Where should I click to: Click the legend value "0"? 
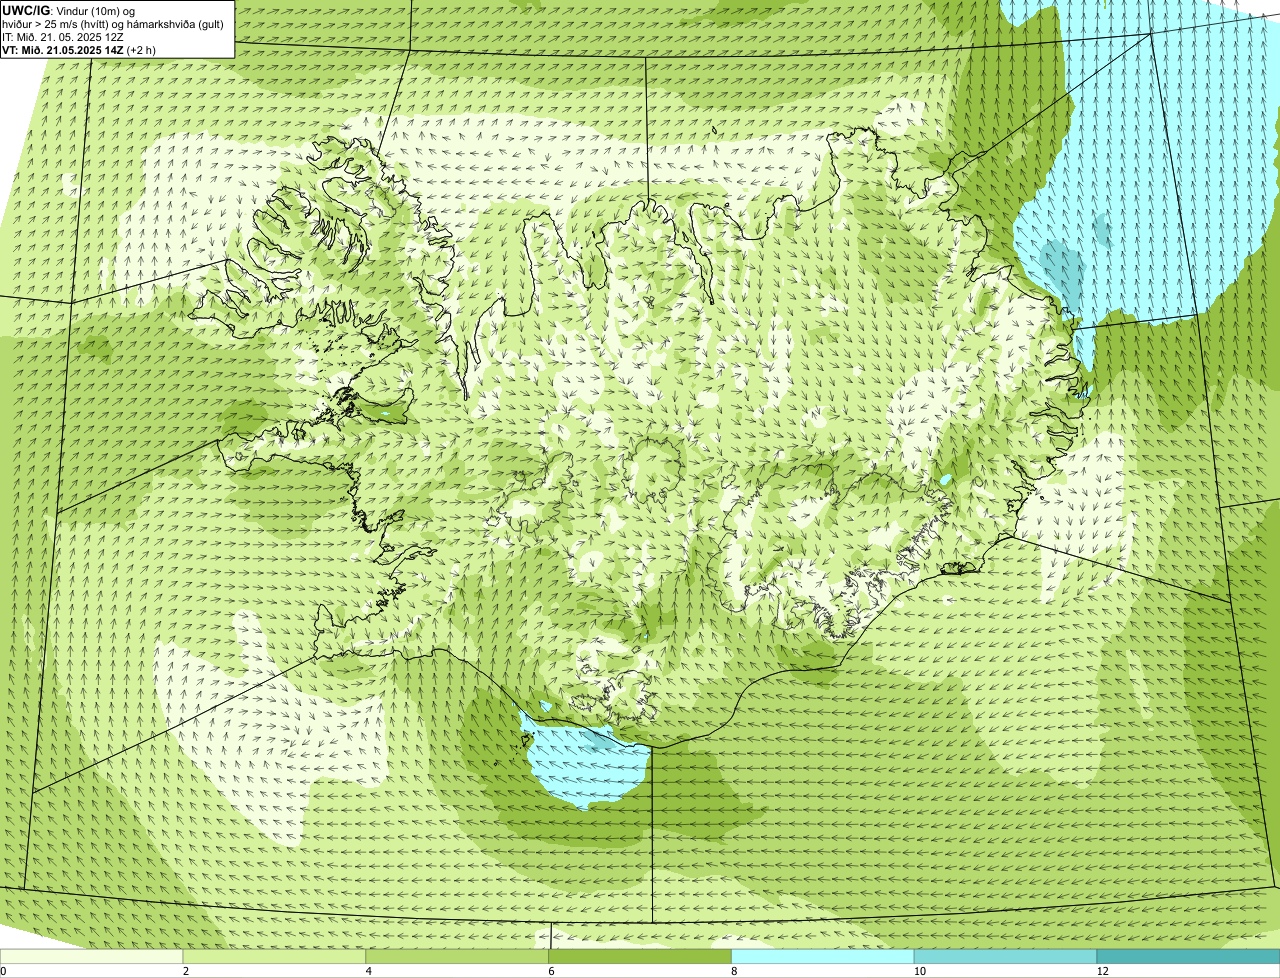(x=3, y=971)
